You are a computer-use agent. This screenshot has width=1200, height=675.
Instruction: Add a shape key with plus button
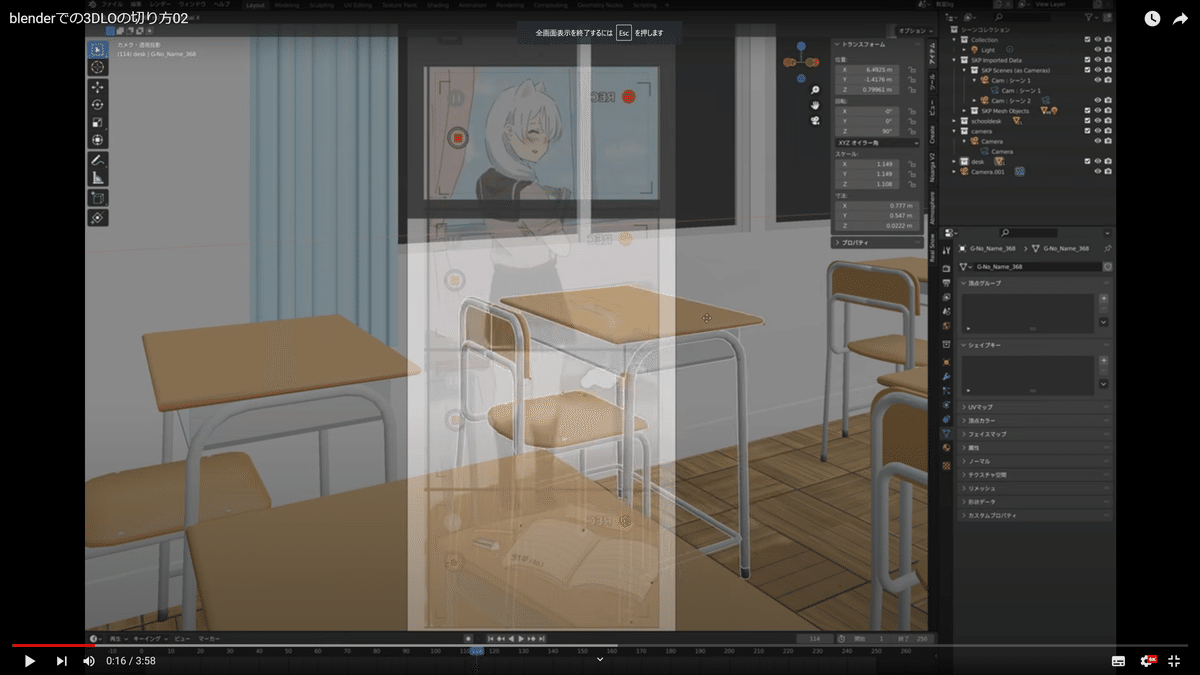click(1103, 360)
